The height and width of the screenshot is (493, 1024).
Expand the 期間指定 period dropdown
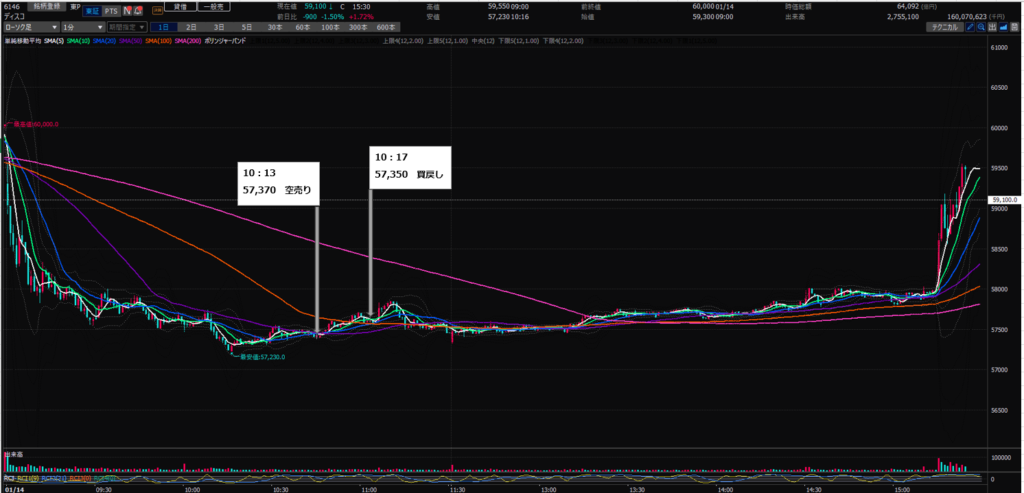tap(129, 27)
